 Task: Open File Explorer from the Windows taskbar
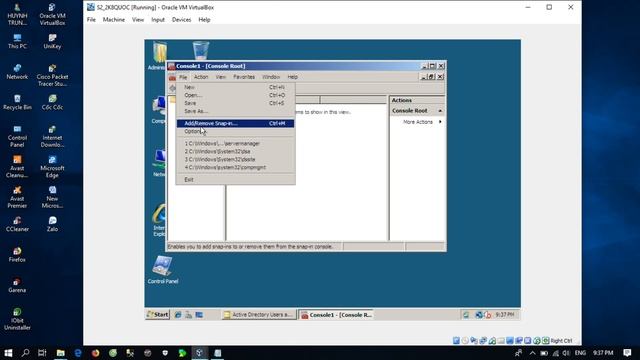coord(60,353)
